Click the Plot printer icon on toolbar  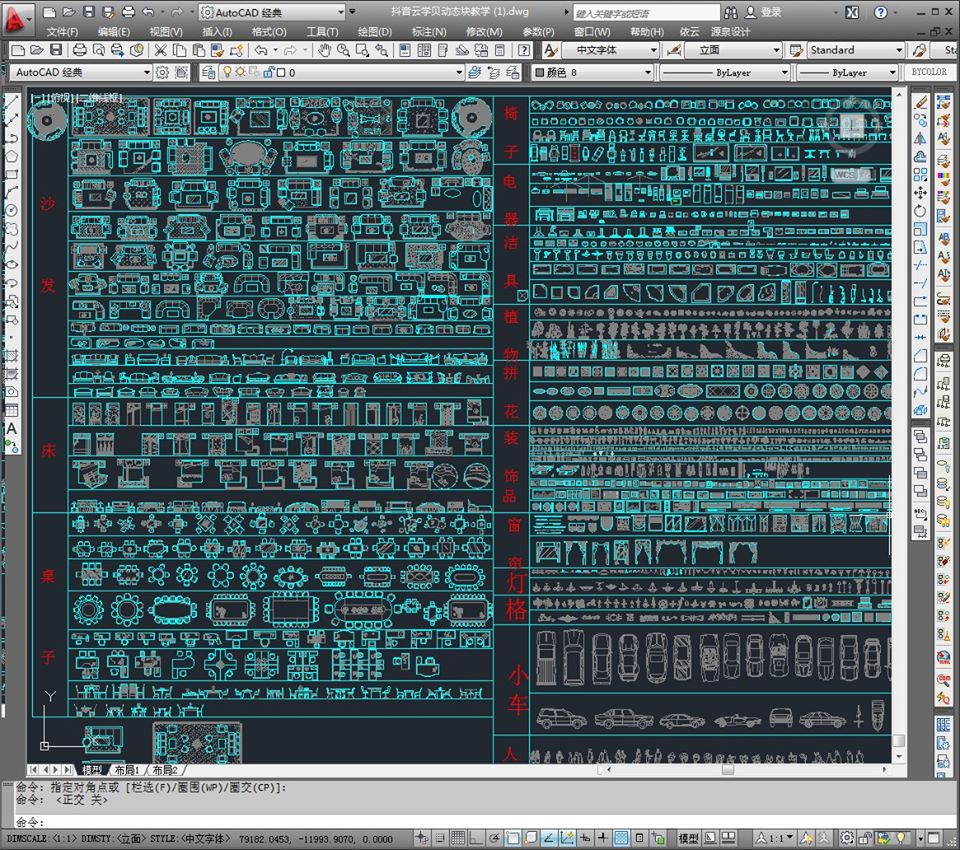tap(80, 50)
